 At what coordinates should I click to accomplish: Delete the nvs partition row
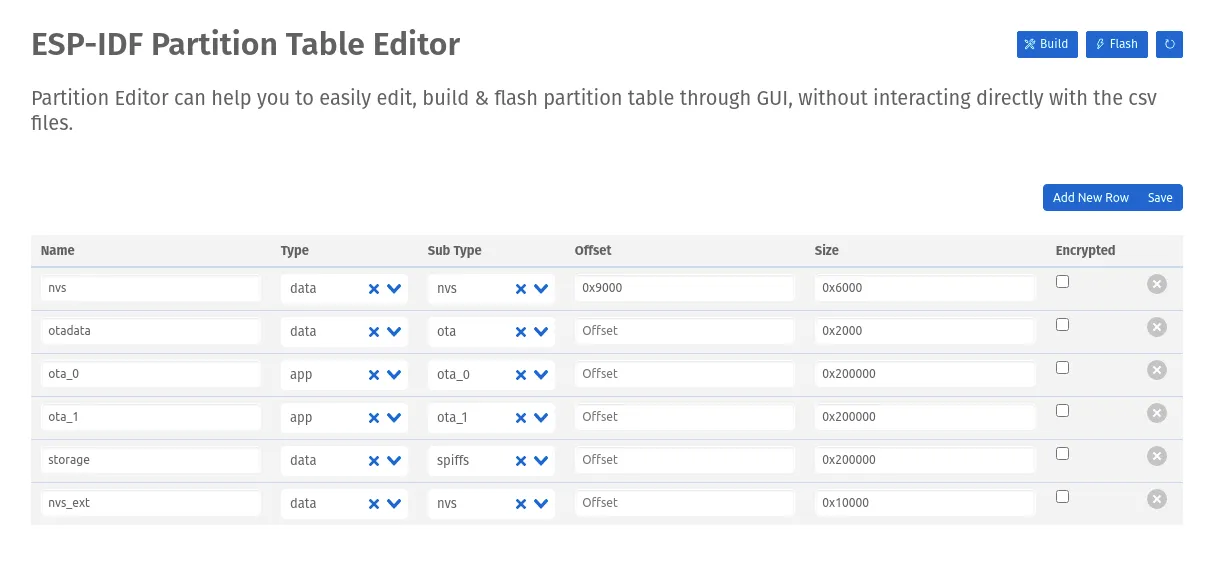pyautogui.click(x=1156, y=284)
